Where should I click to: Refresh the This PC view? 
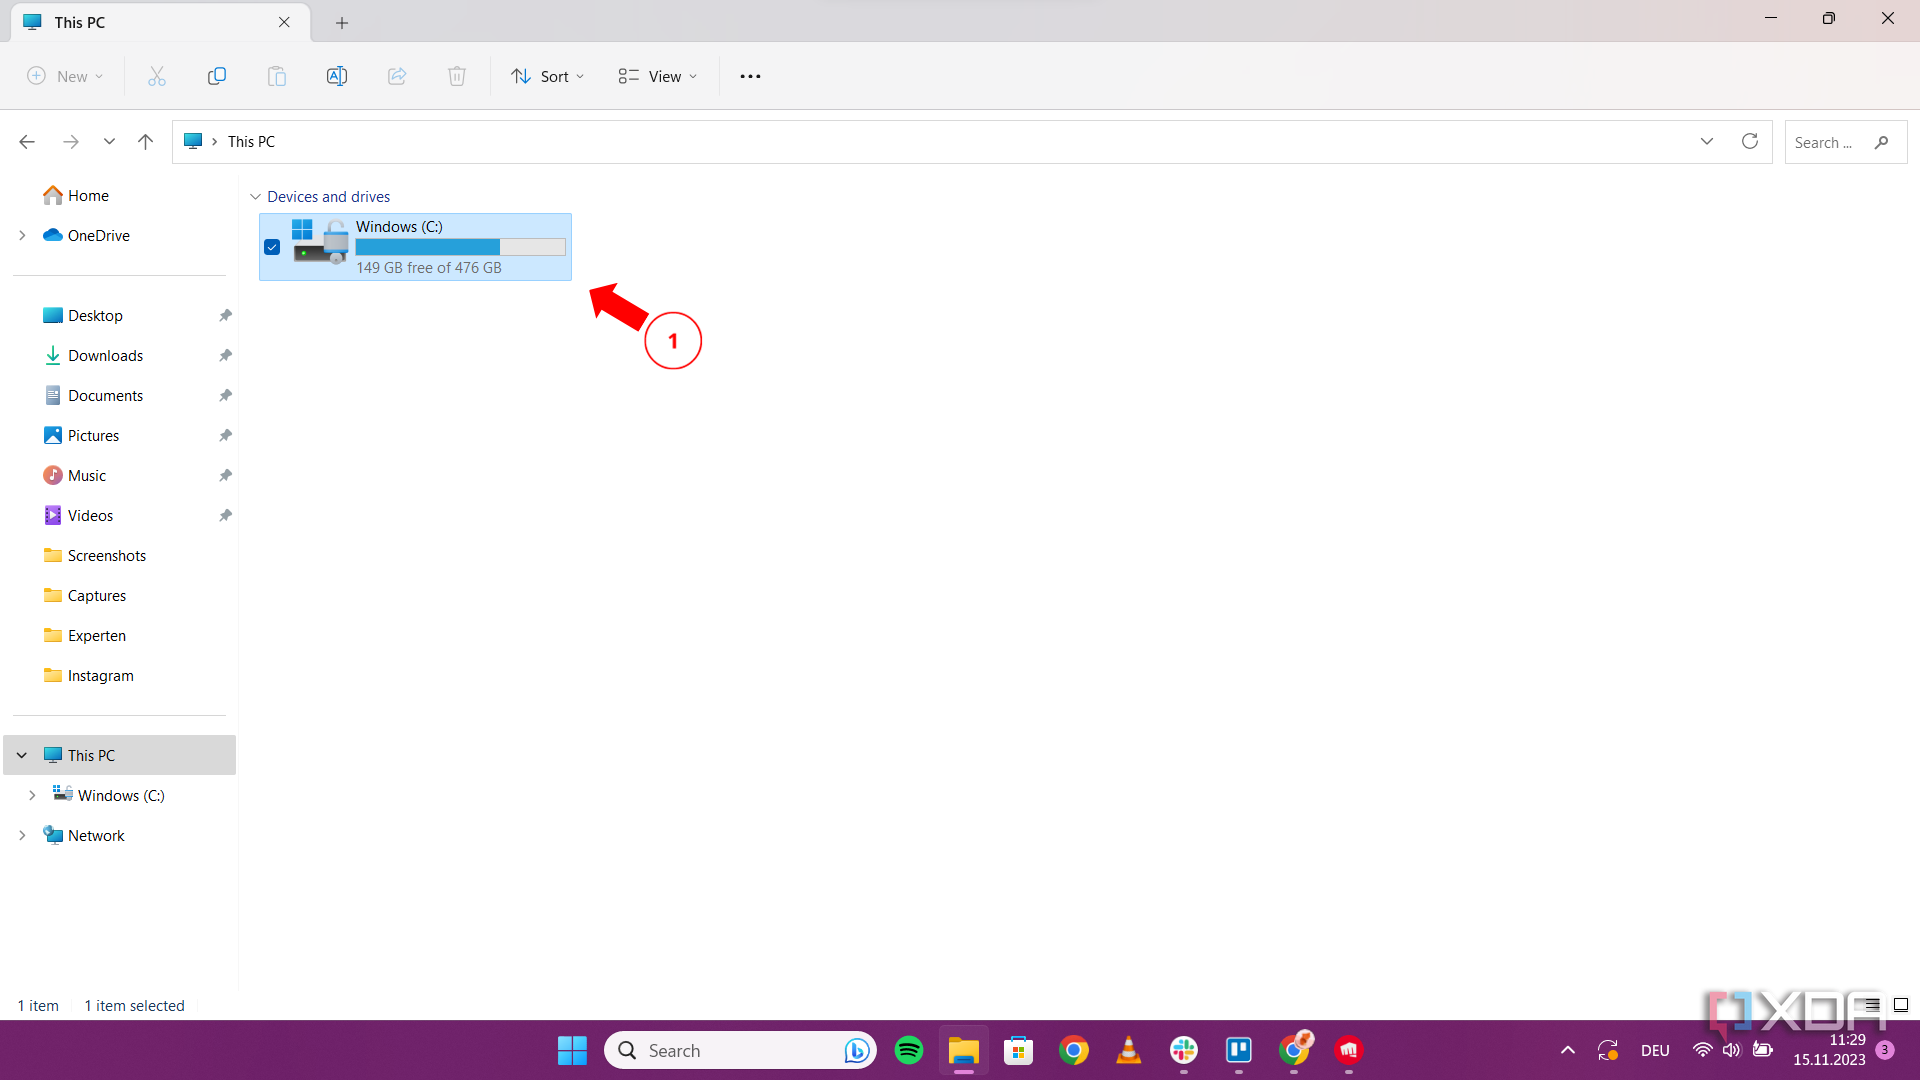point(1750,141)
